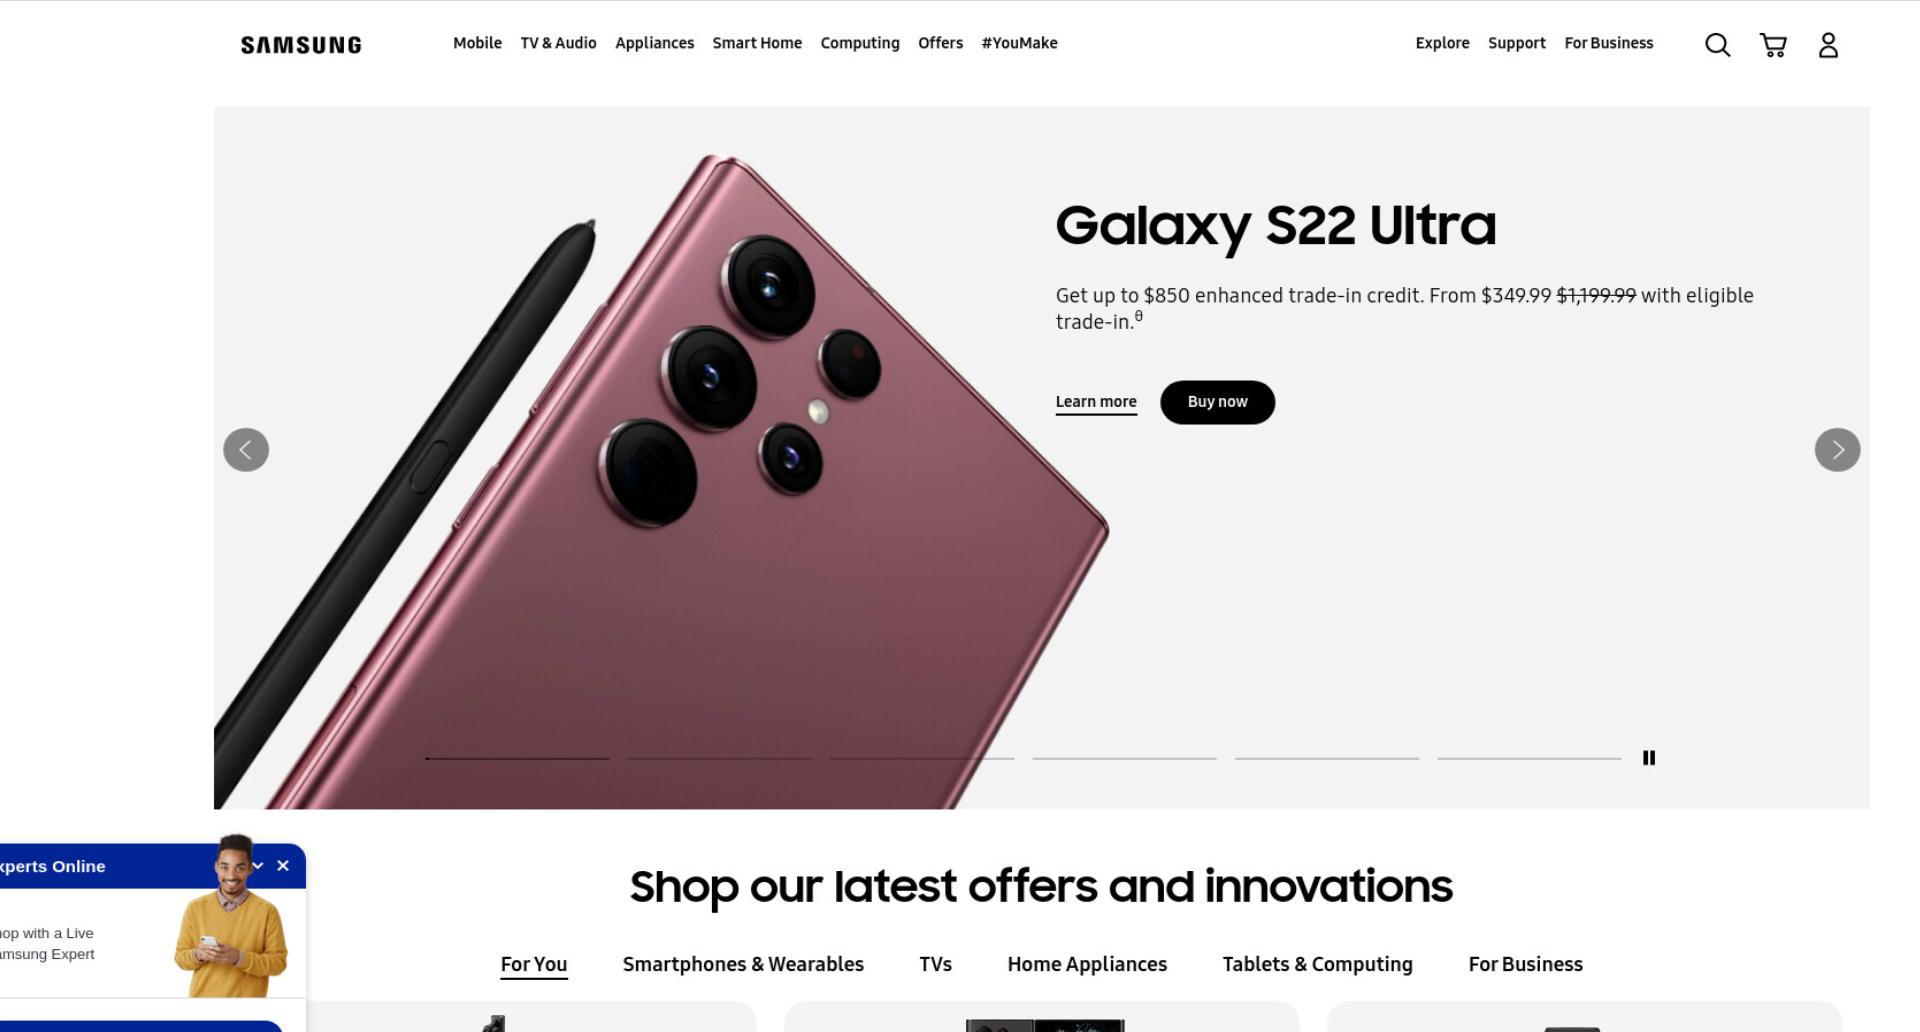Viewport: 1920px width, 1032px height.
Task: Jump to the fourth carousel slide indicator
Action: [1124, 759]
